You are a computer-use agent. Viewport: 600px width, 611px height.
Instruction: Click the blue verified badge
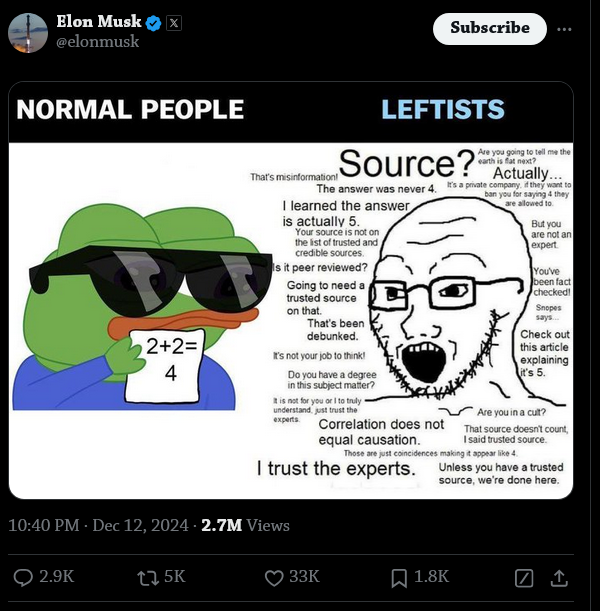tap(154, 23)
